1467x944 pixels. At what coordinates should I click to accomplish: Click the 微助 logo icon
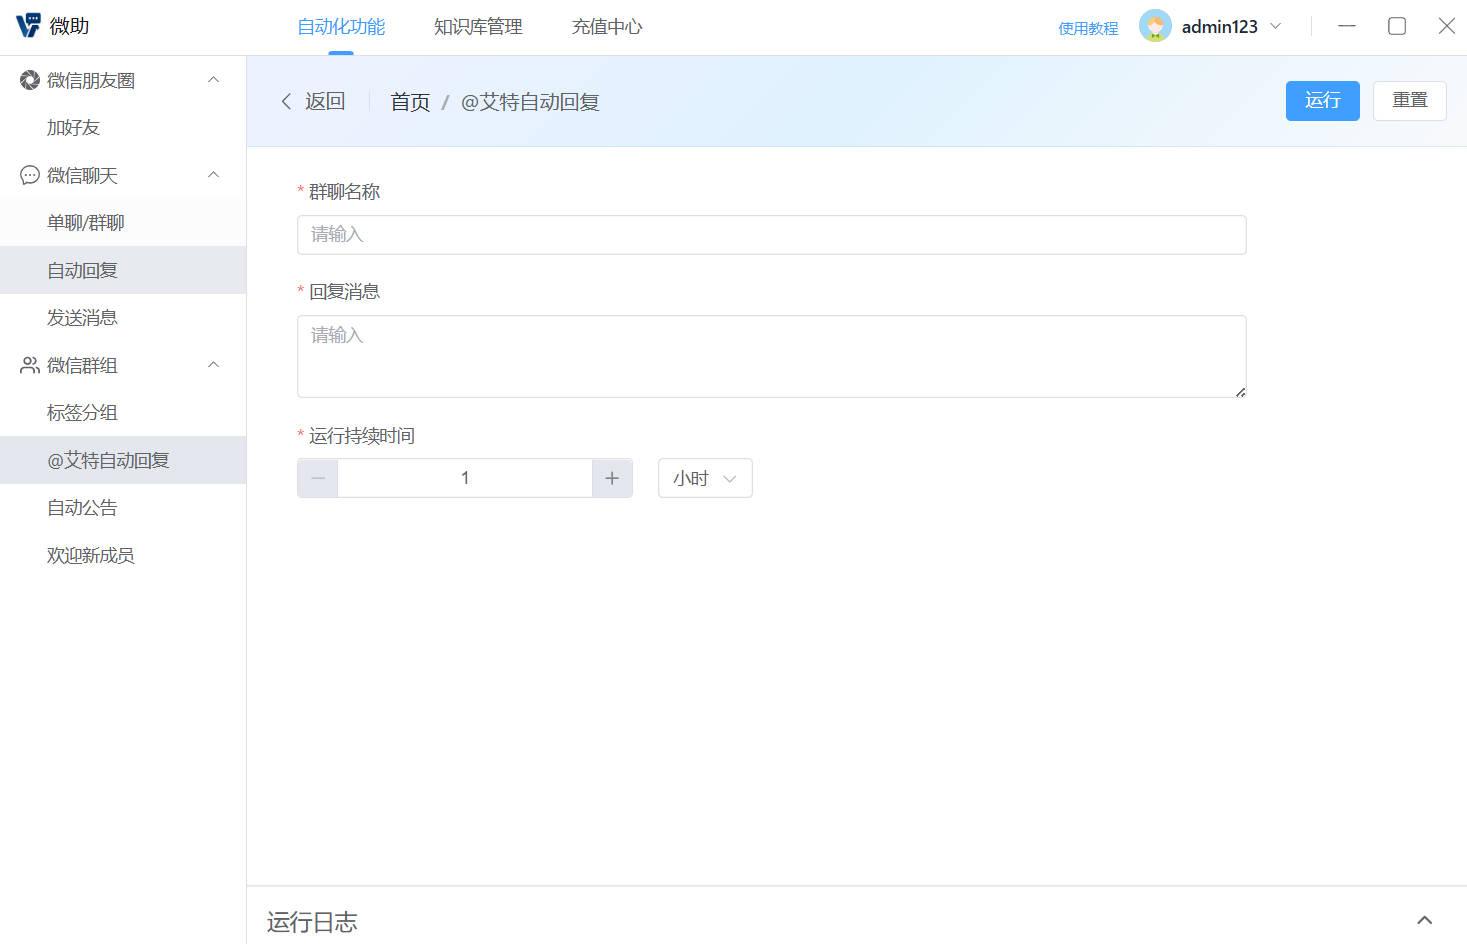28,26
